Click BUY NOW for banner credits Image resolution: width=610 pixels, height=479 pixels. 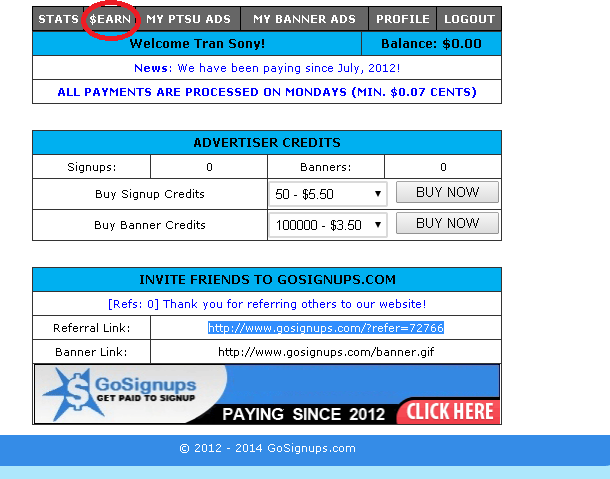click(x=447, y=223)
